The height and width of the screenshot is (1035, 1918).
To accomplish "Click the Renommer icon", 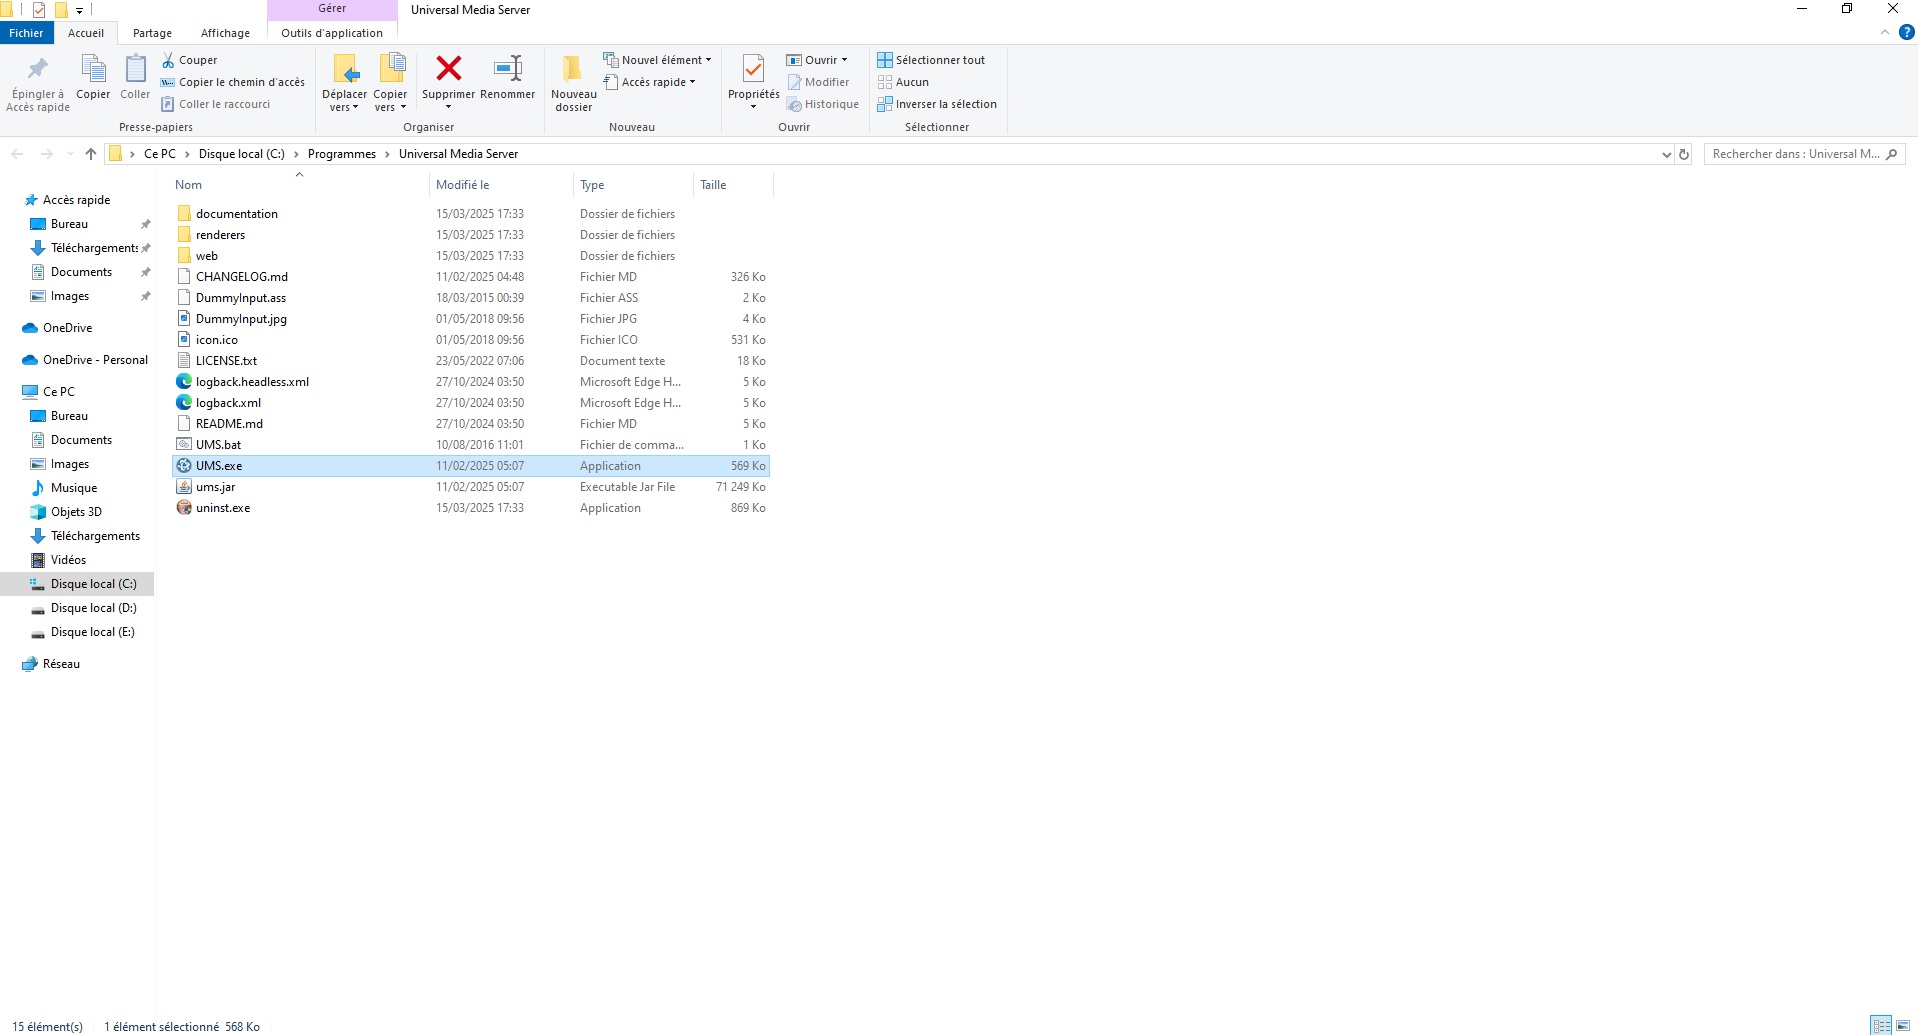I will pos(508,68).
